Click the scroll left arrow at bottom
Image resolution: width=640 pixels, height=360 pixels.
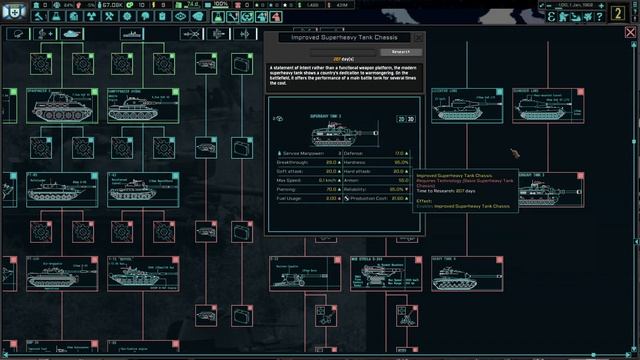tap(5, 356)
